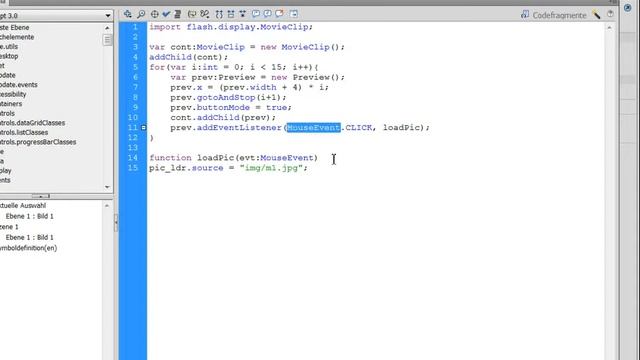Select the 'ste Ebene' toolbox entry
This screenshot has width=640, height=360.
click(15, 27)
